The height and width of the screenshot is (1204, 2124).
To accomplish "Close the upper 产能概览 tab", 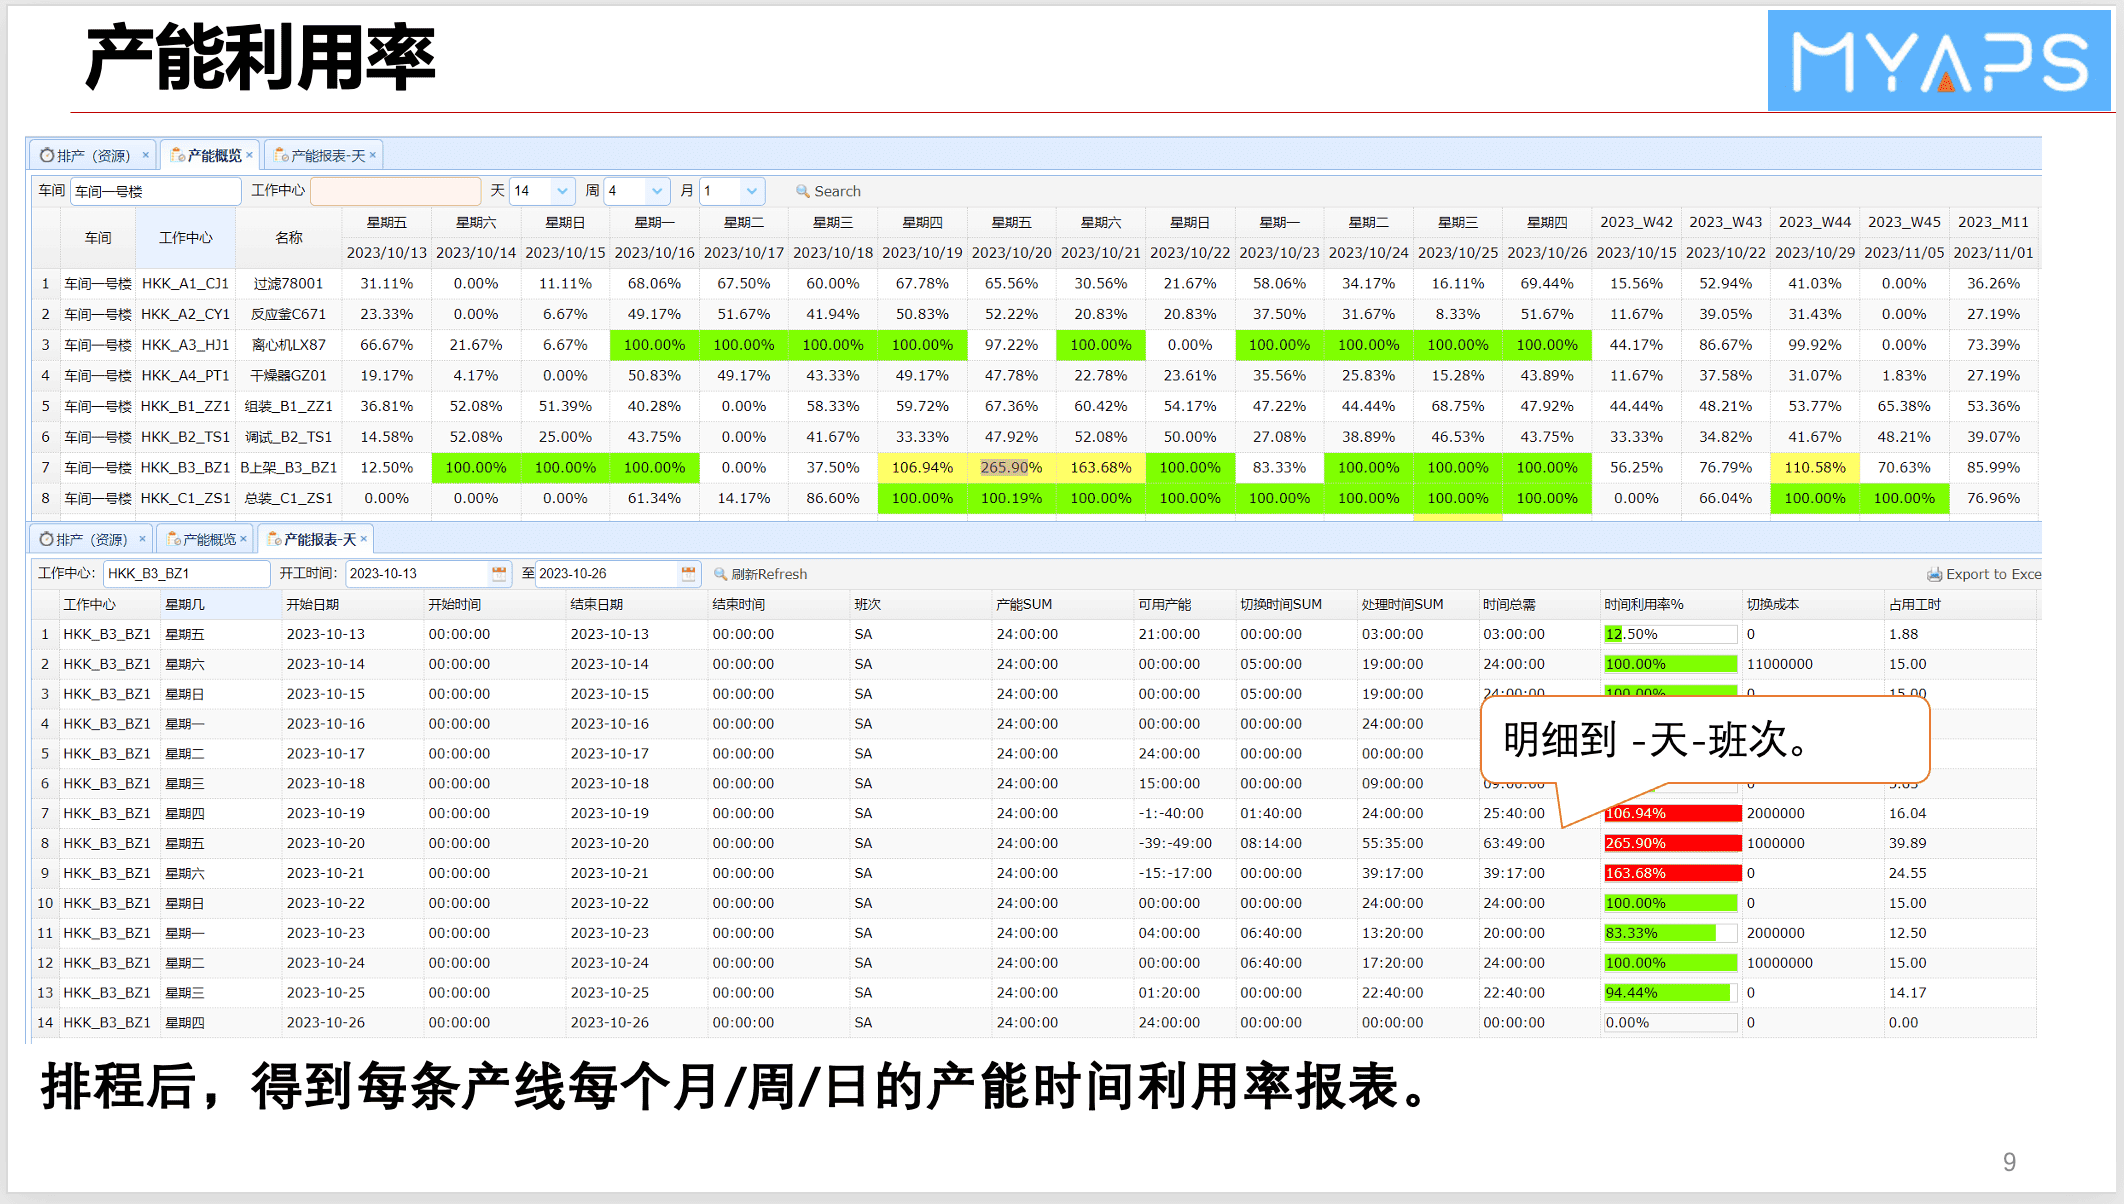I will coord(249,155).
